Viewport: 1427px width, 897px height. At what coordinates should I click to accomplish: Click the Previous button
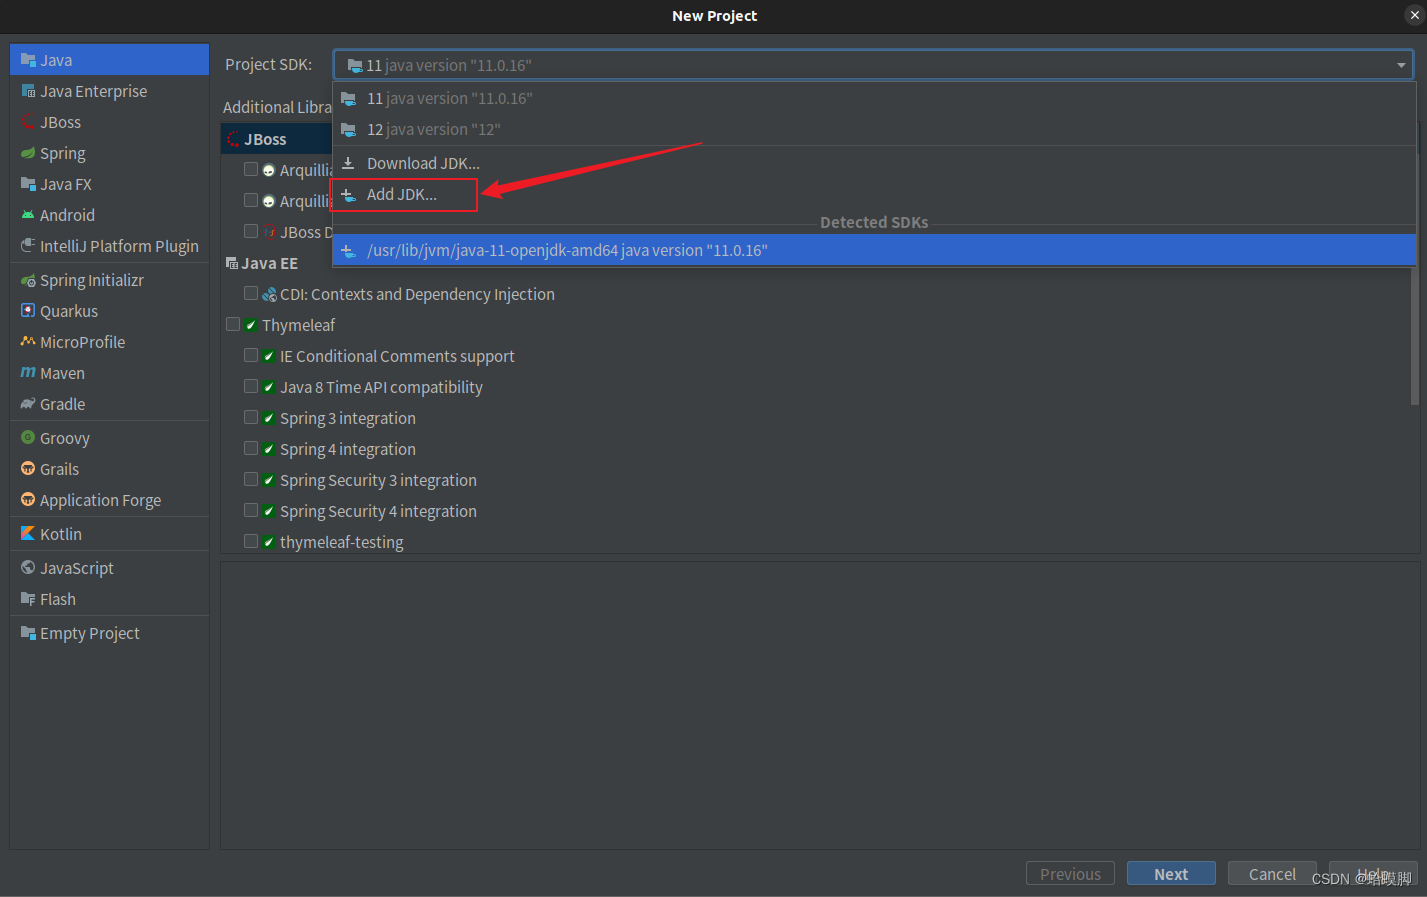click(1070, 874)
